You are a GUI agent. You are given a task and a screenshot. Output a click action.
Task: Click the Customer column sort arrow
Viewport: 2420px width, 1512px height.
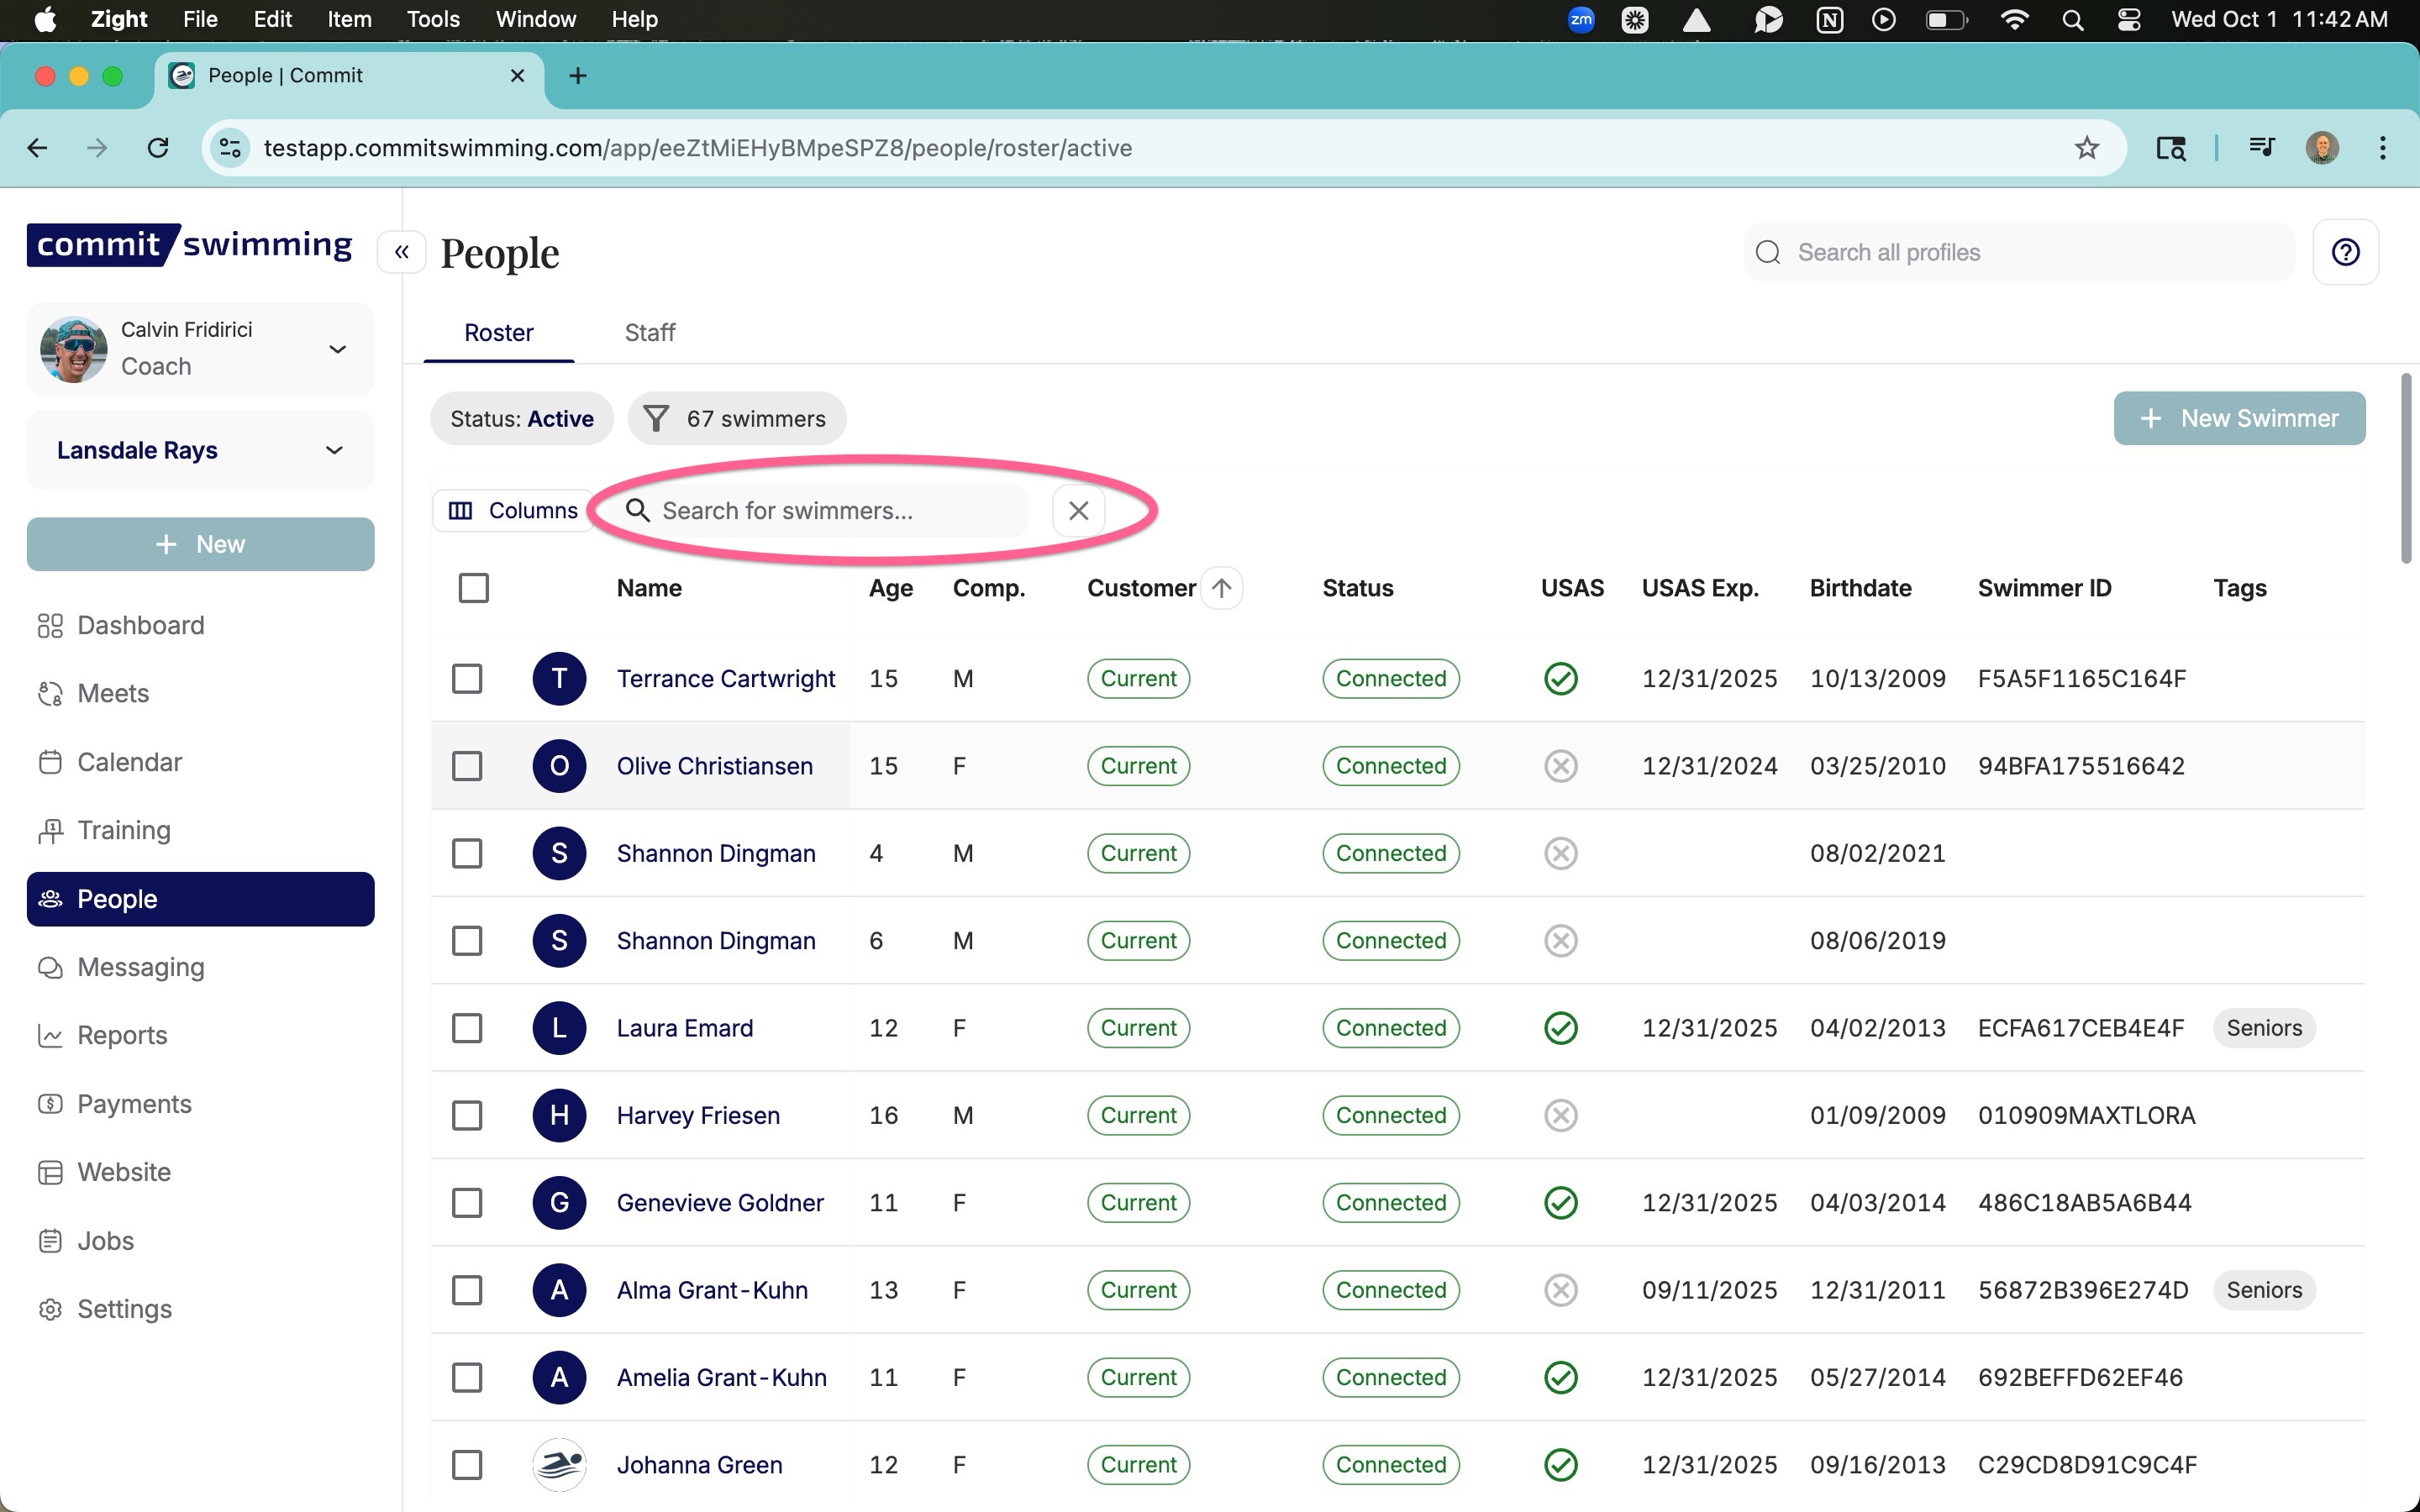click(x=1221, y=588)
